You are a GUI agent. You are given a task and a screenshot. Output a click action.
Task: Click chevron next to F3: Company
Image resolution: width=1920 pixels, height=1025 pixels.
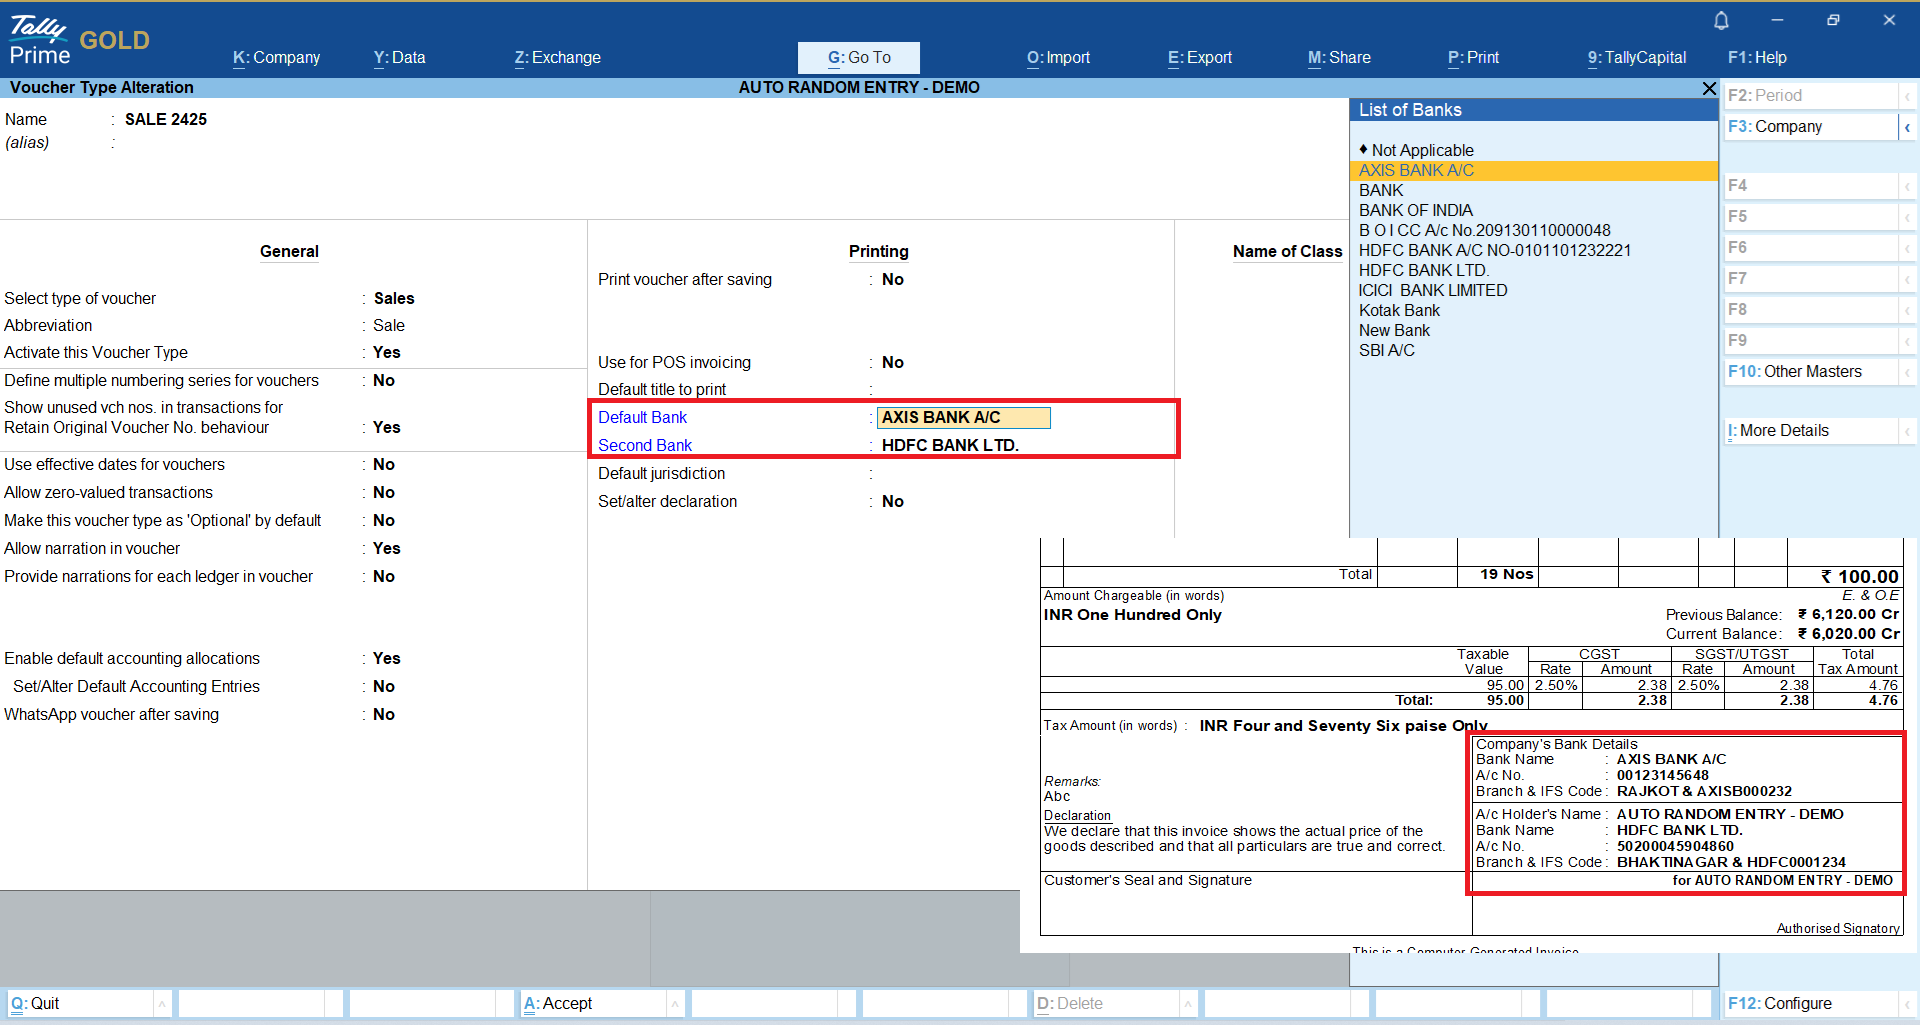tap(1907, 127)
